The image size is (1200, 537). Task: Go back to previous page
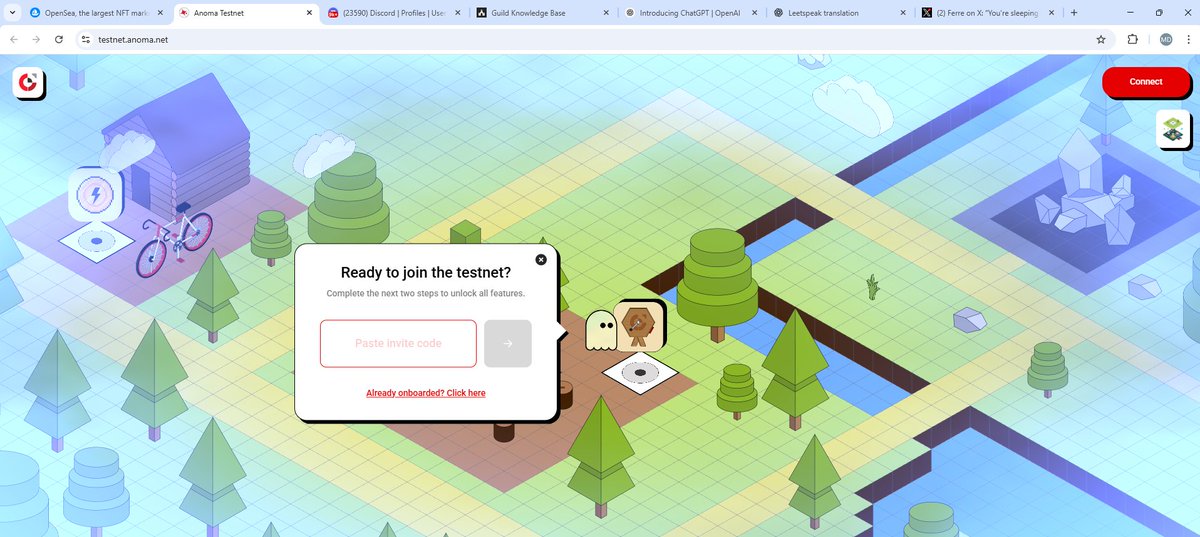pyautogui.click(x=14, y=39)
